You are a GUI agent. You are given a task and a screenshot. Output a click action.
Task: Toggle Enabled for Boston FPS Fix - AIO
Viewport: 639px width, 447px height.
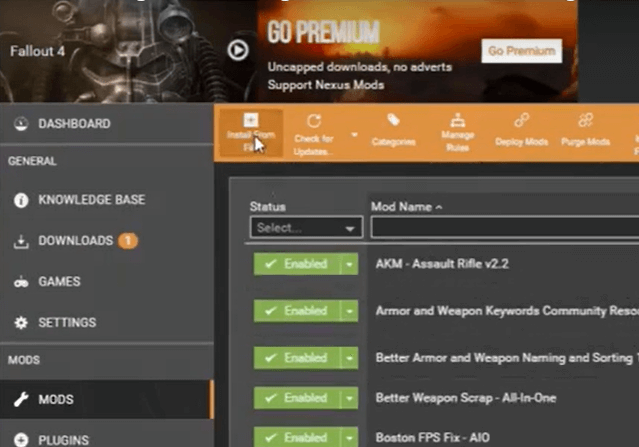(297, 438)
